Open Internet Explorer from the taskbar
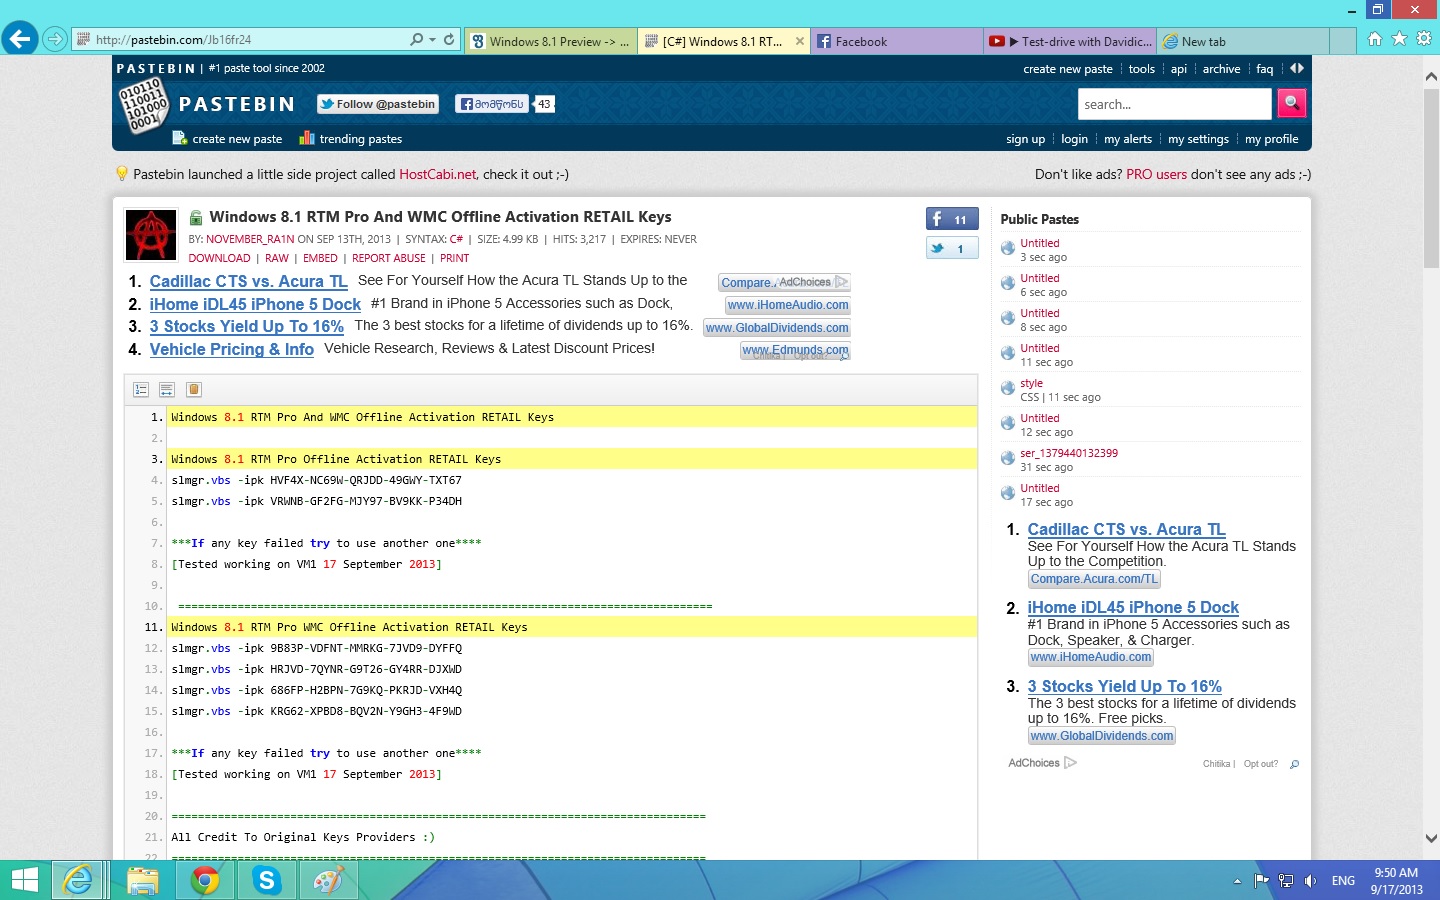 click(x=77, y=880)
